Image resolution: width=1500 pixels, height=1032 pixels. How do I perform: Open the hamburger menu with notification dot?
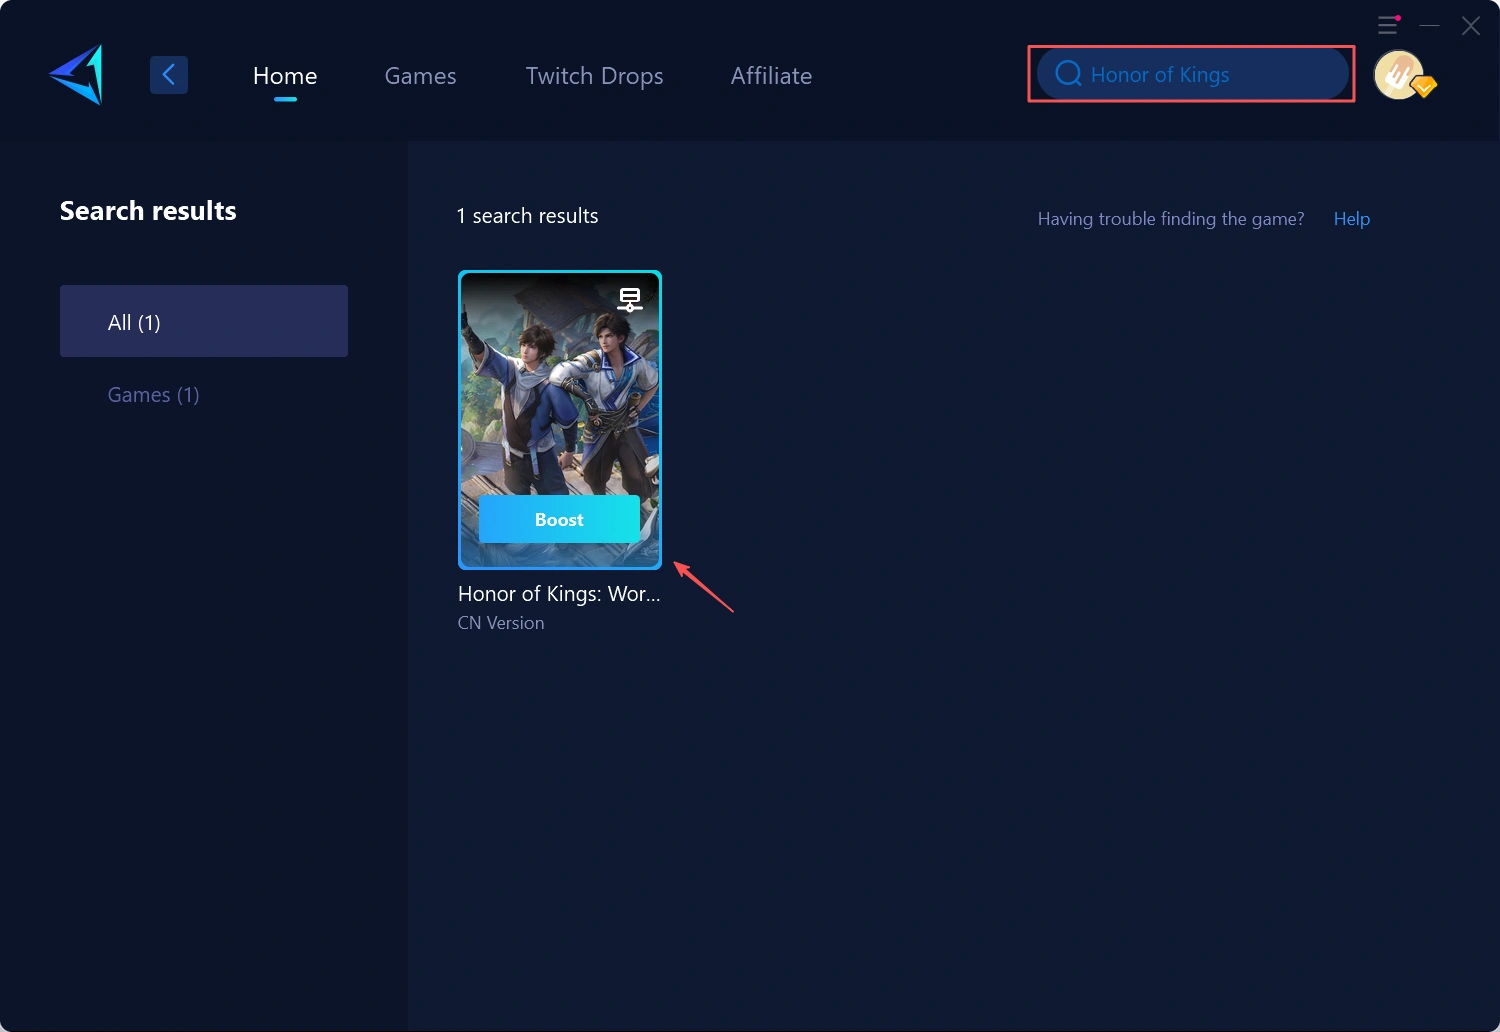(x=1387, y=26)
